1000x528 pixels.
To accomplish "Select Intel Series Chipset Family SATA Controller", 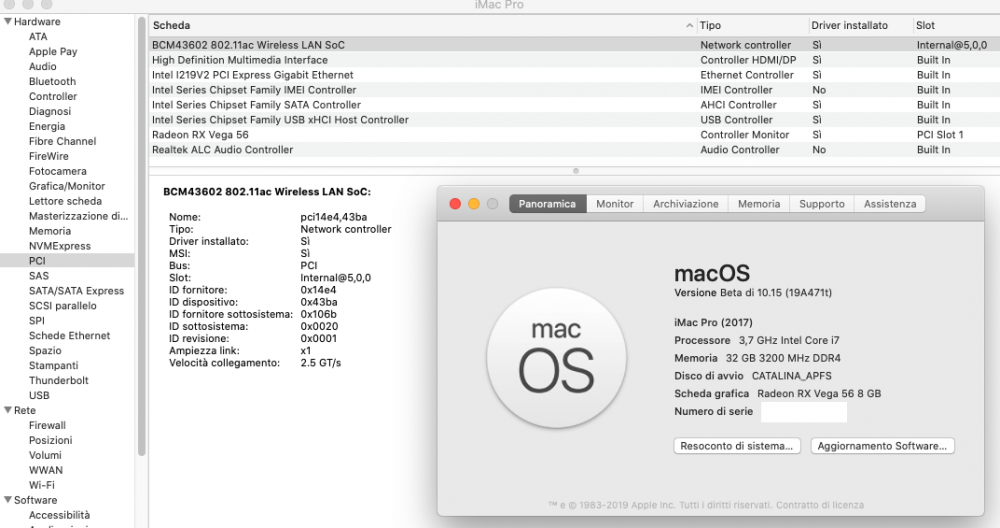I will [574, 105].
